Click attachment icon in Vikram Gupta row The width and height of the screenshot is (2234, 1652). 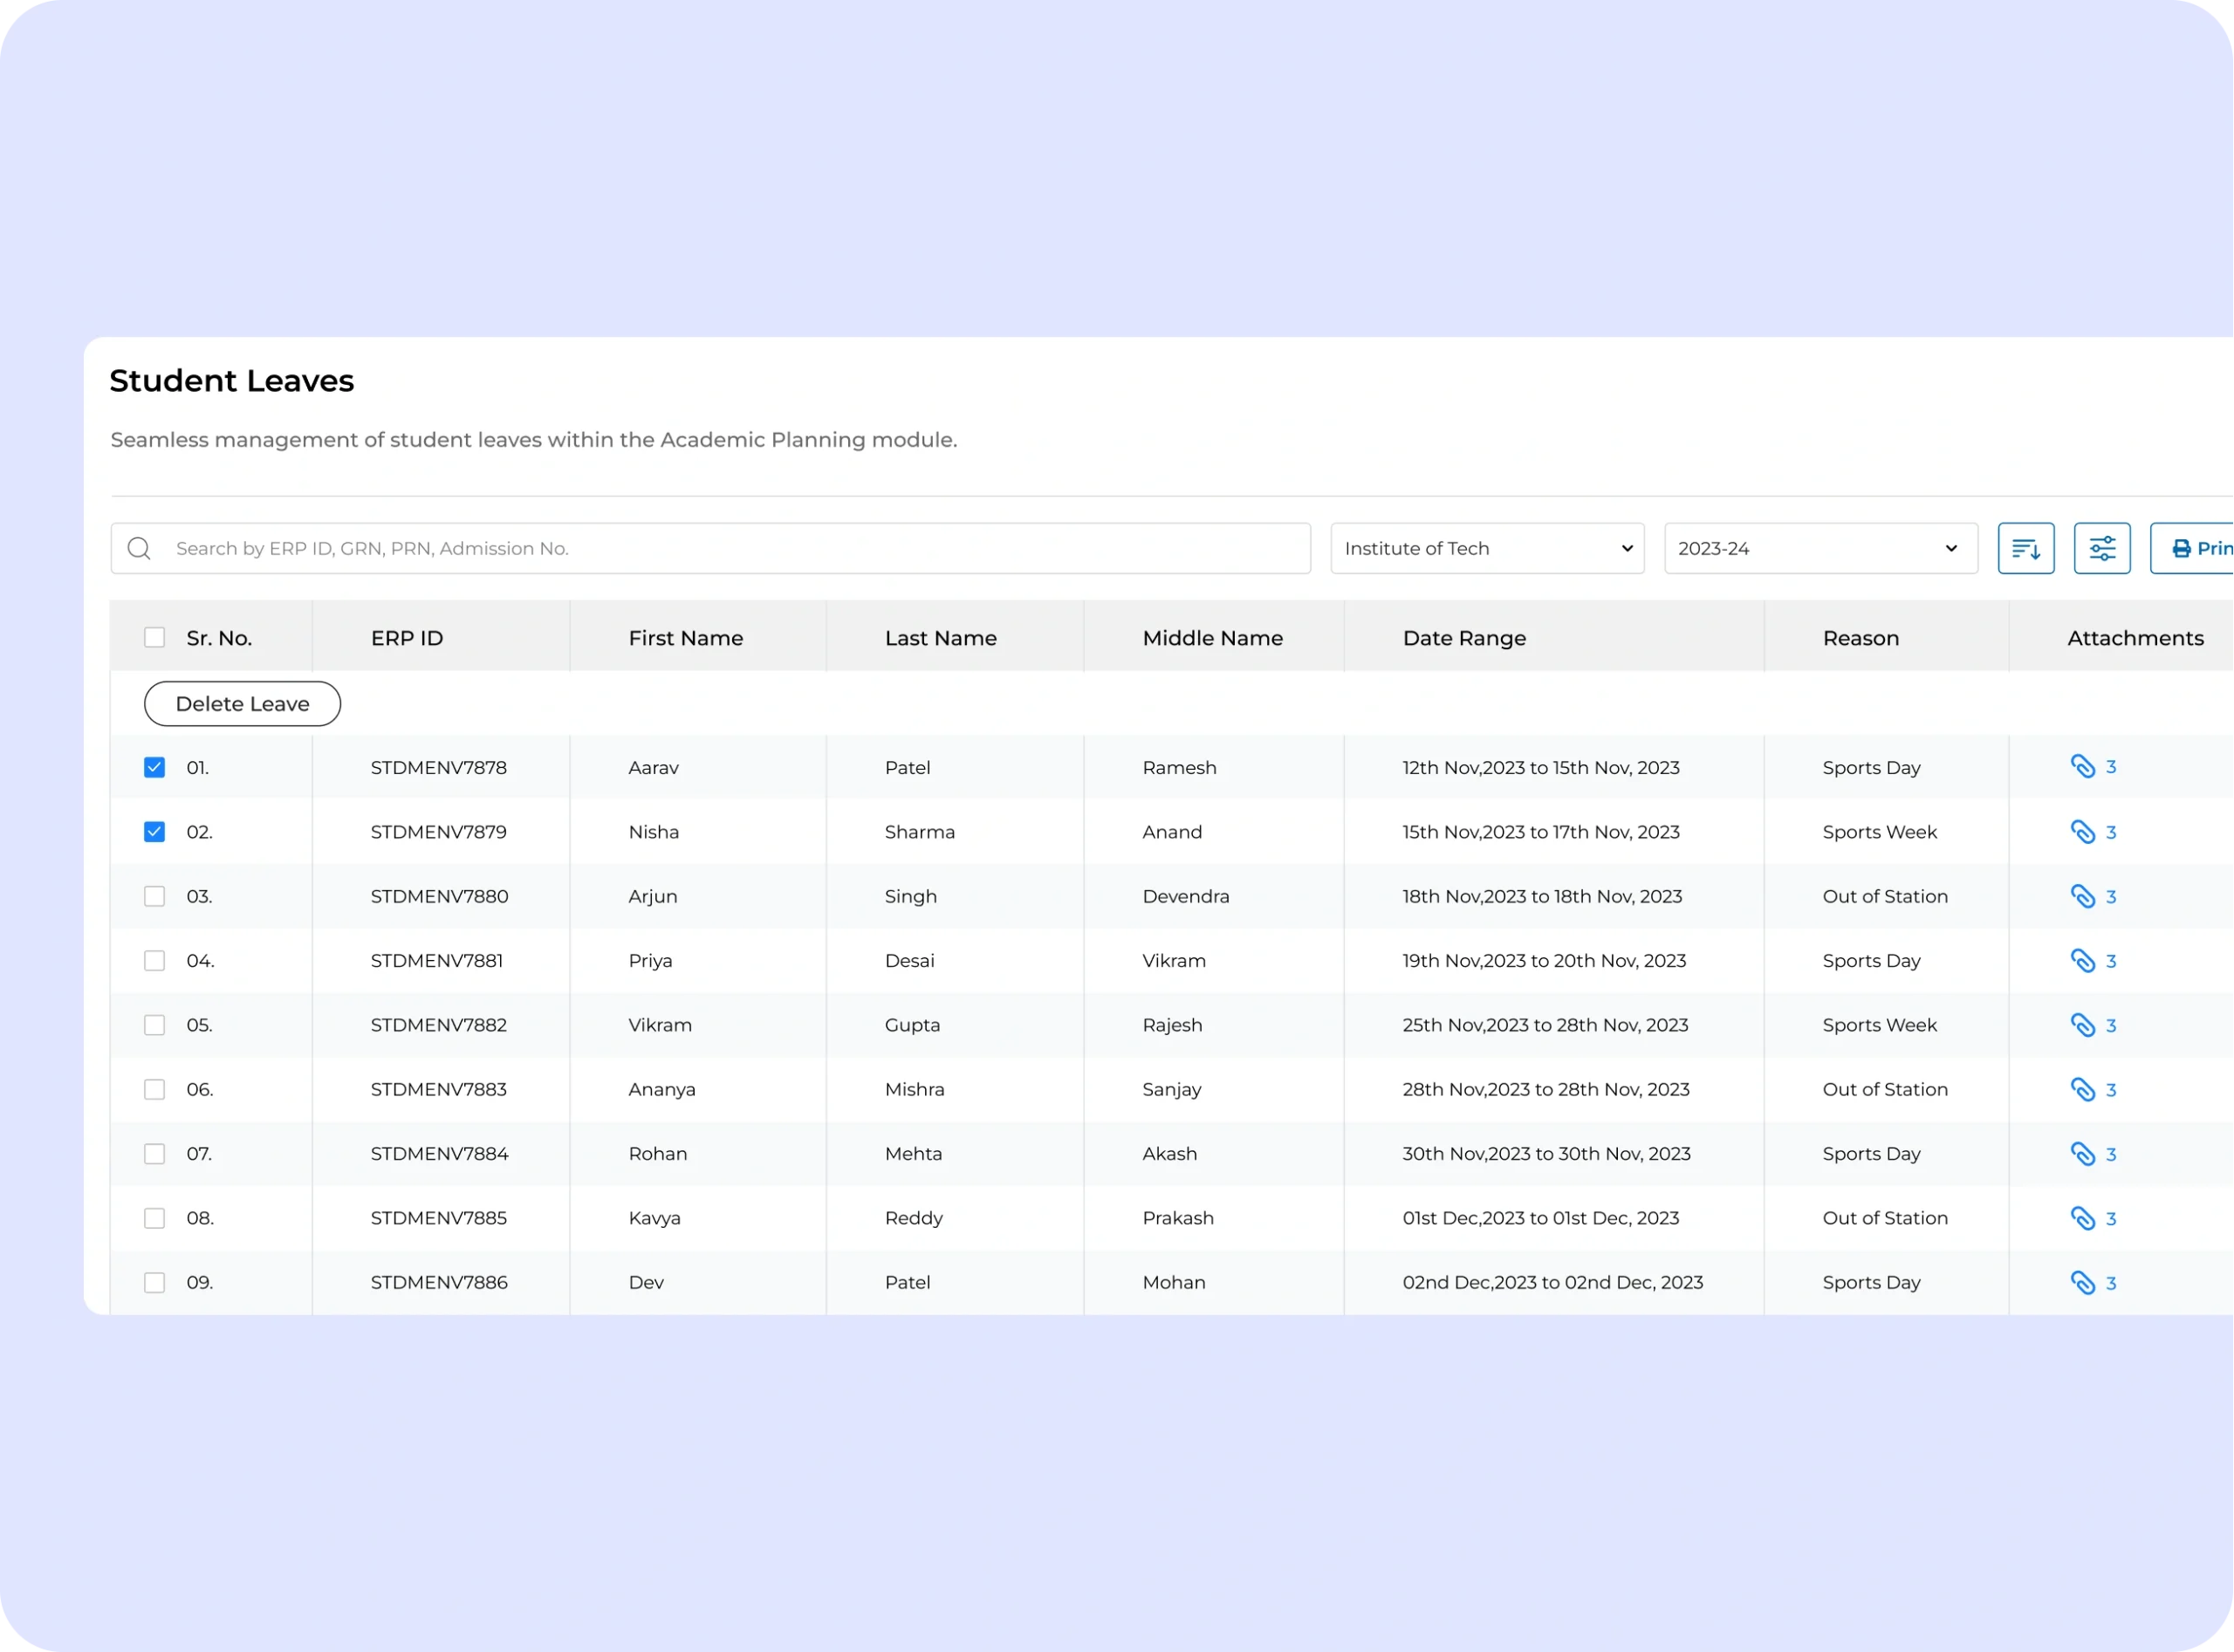[x=2082, y=1025]
